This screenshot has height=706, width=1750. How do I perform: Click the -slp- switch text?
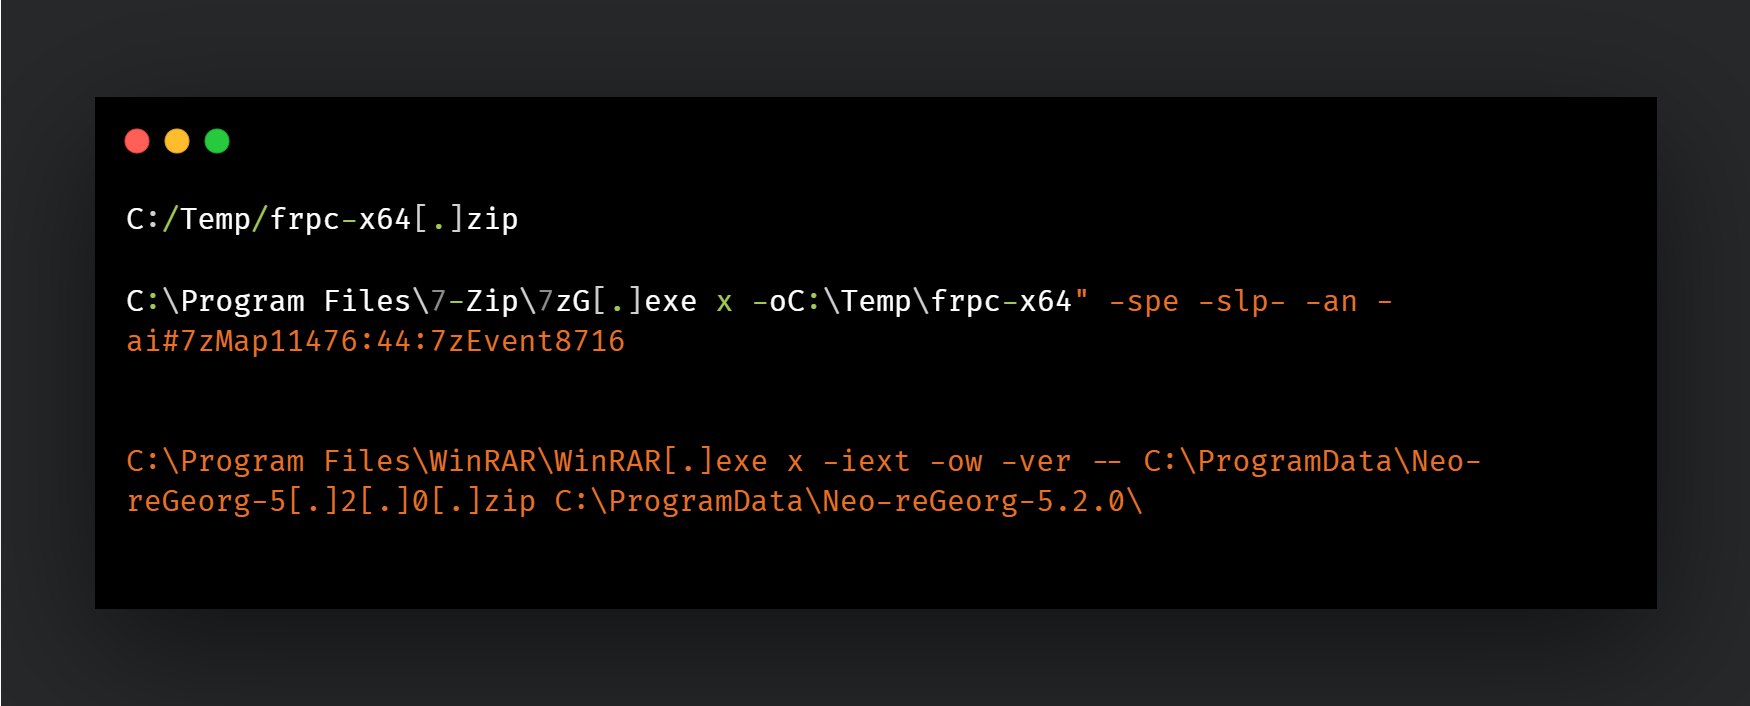[x=1241, y=302]
